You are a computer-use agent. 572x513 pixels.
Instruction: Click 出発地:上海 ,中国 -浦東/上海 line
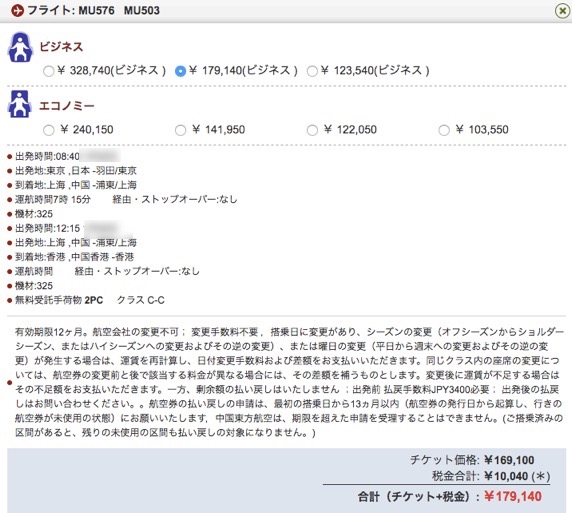pos(76,243)
